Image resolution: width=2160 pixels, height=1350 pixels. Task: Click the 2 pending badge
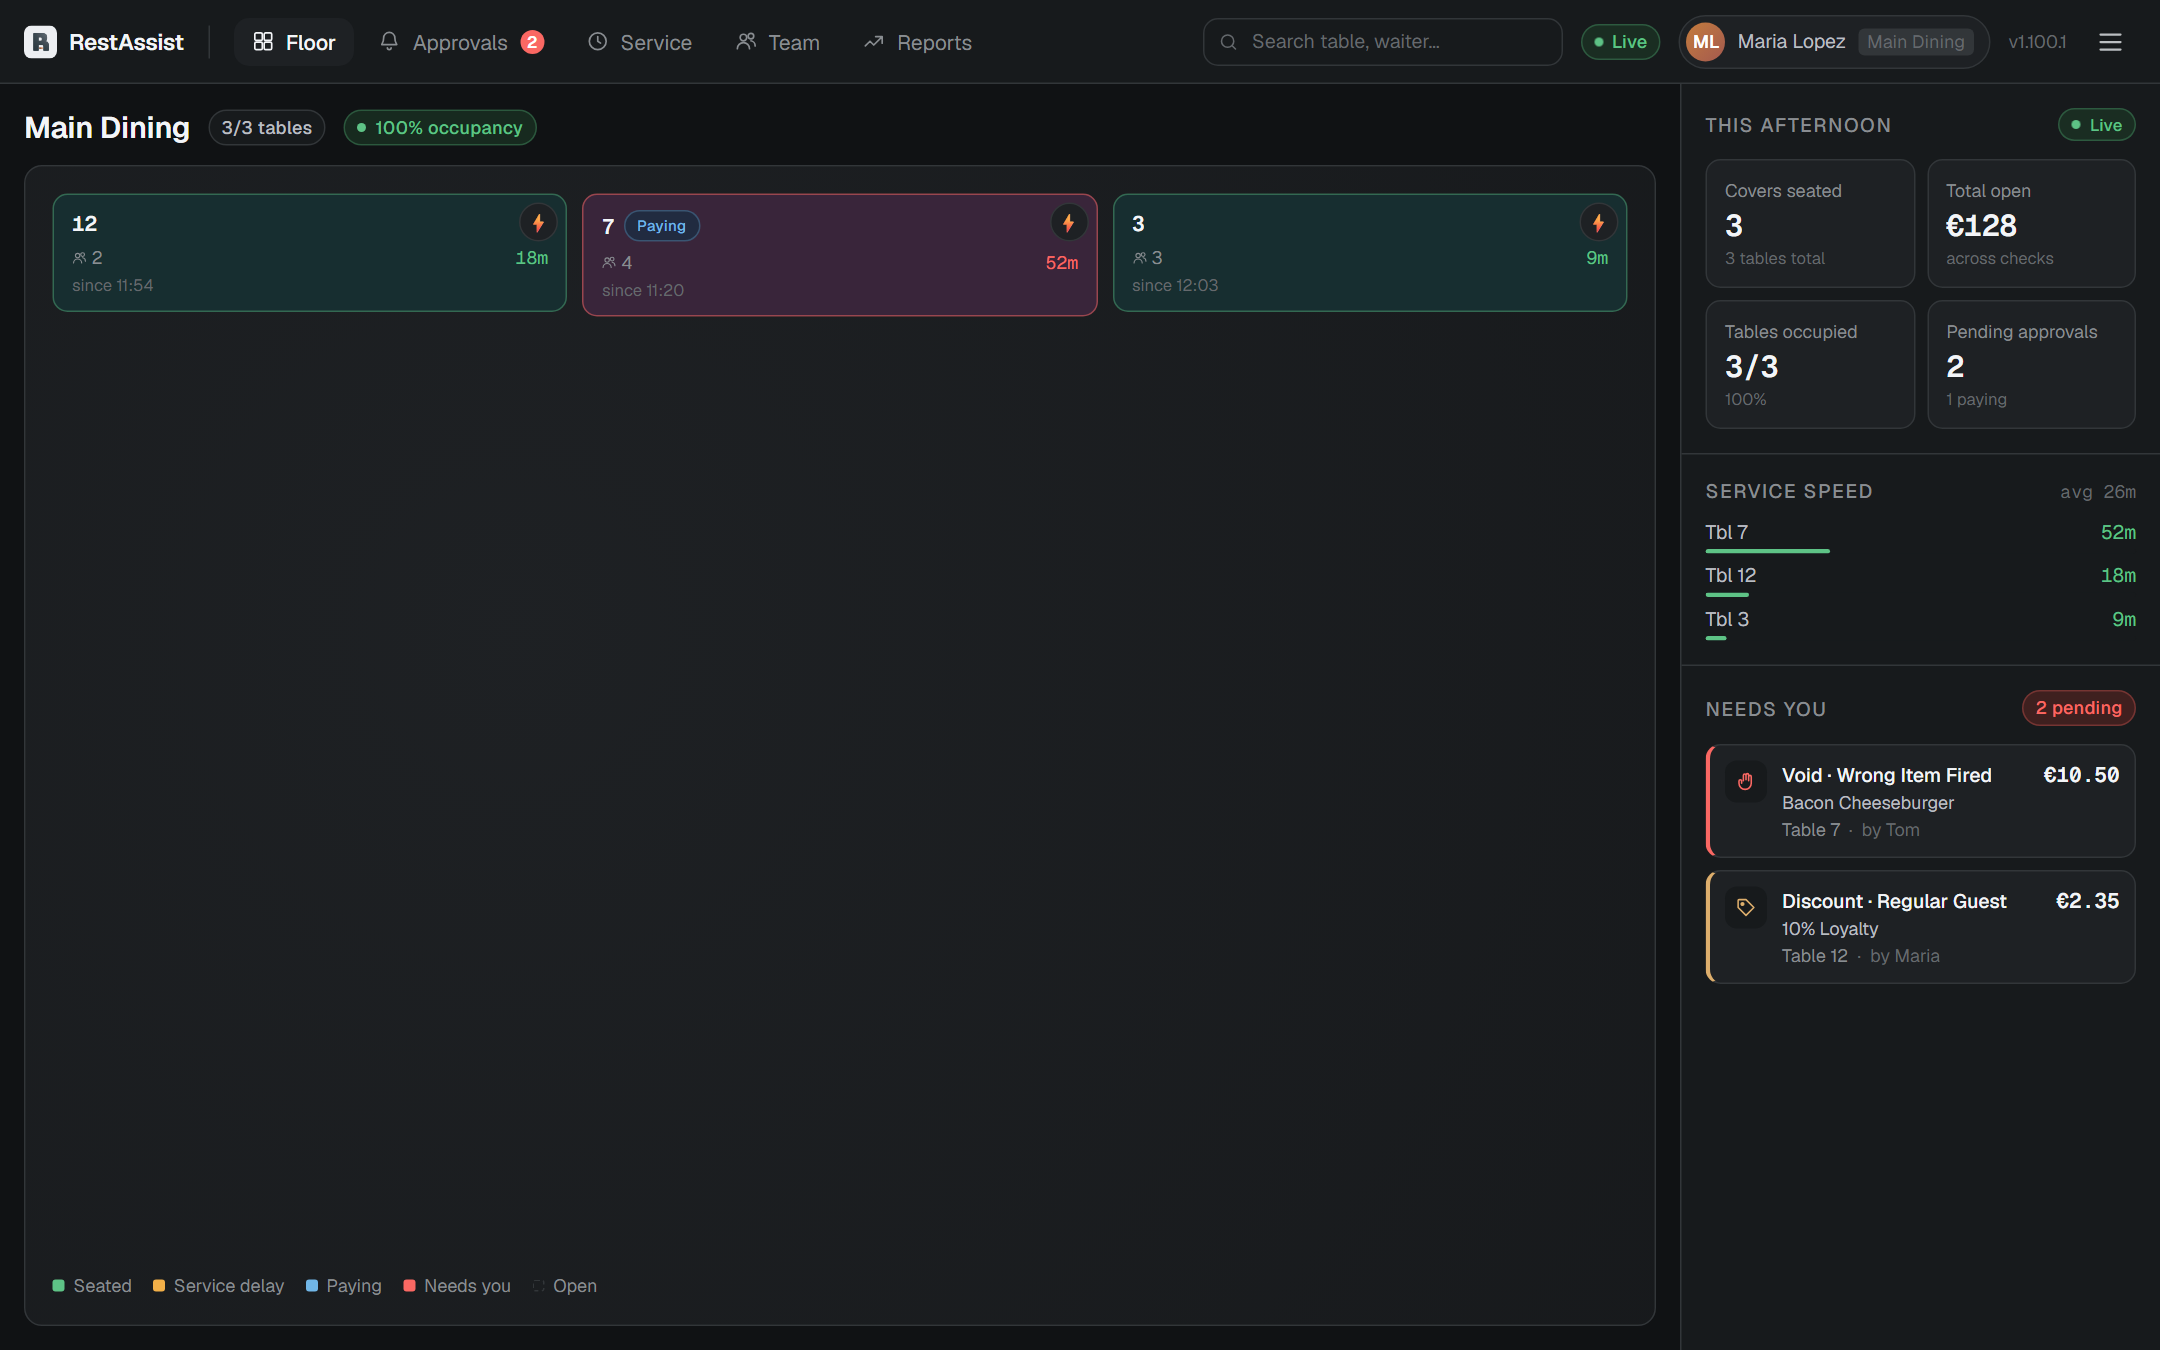pyautogui.click(x=2078, y=708)
